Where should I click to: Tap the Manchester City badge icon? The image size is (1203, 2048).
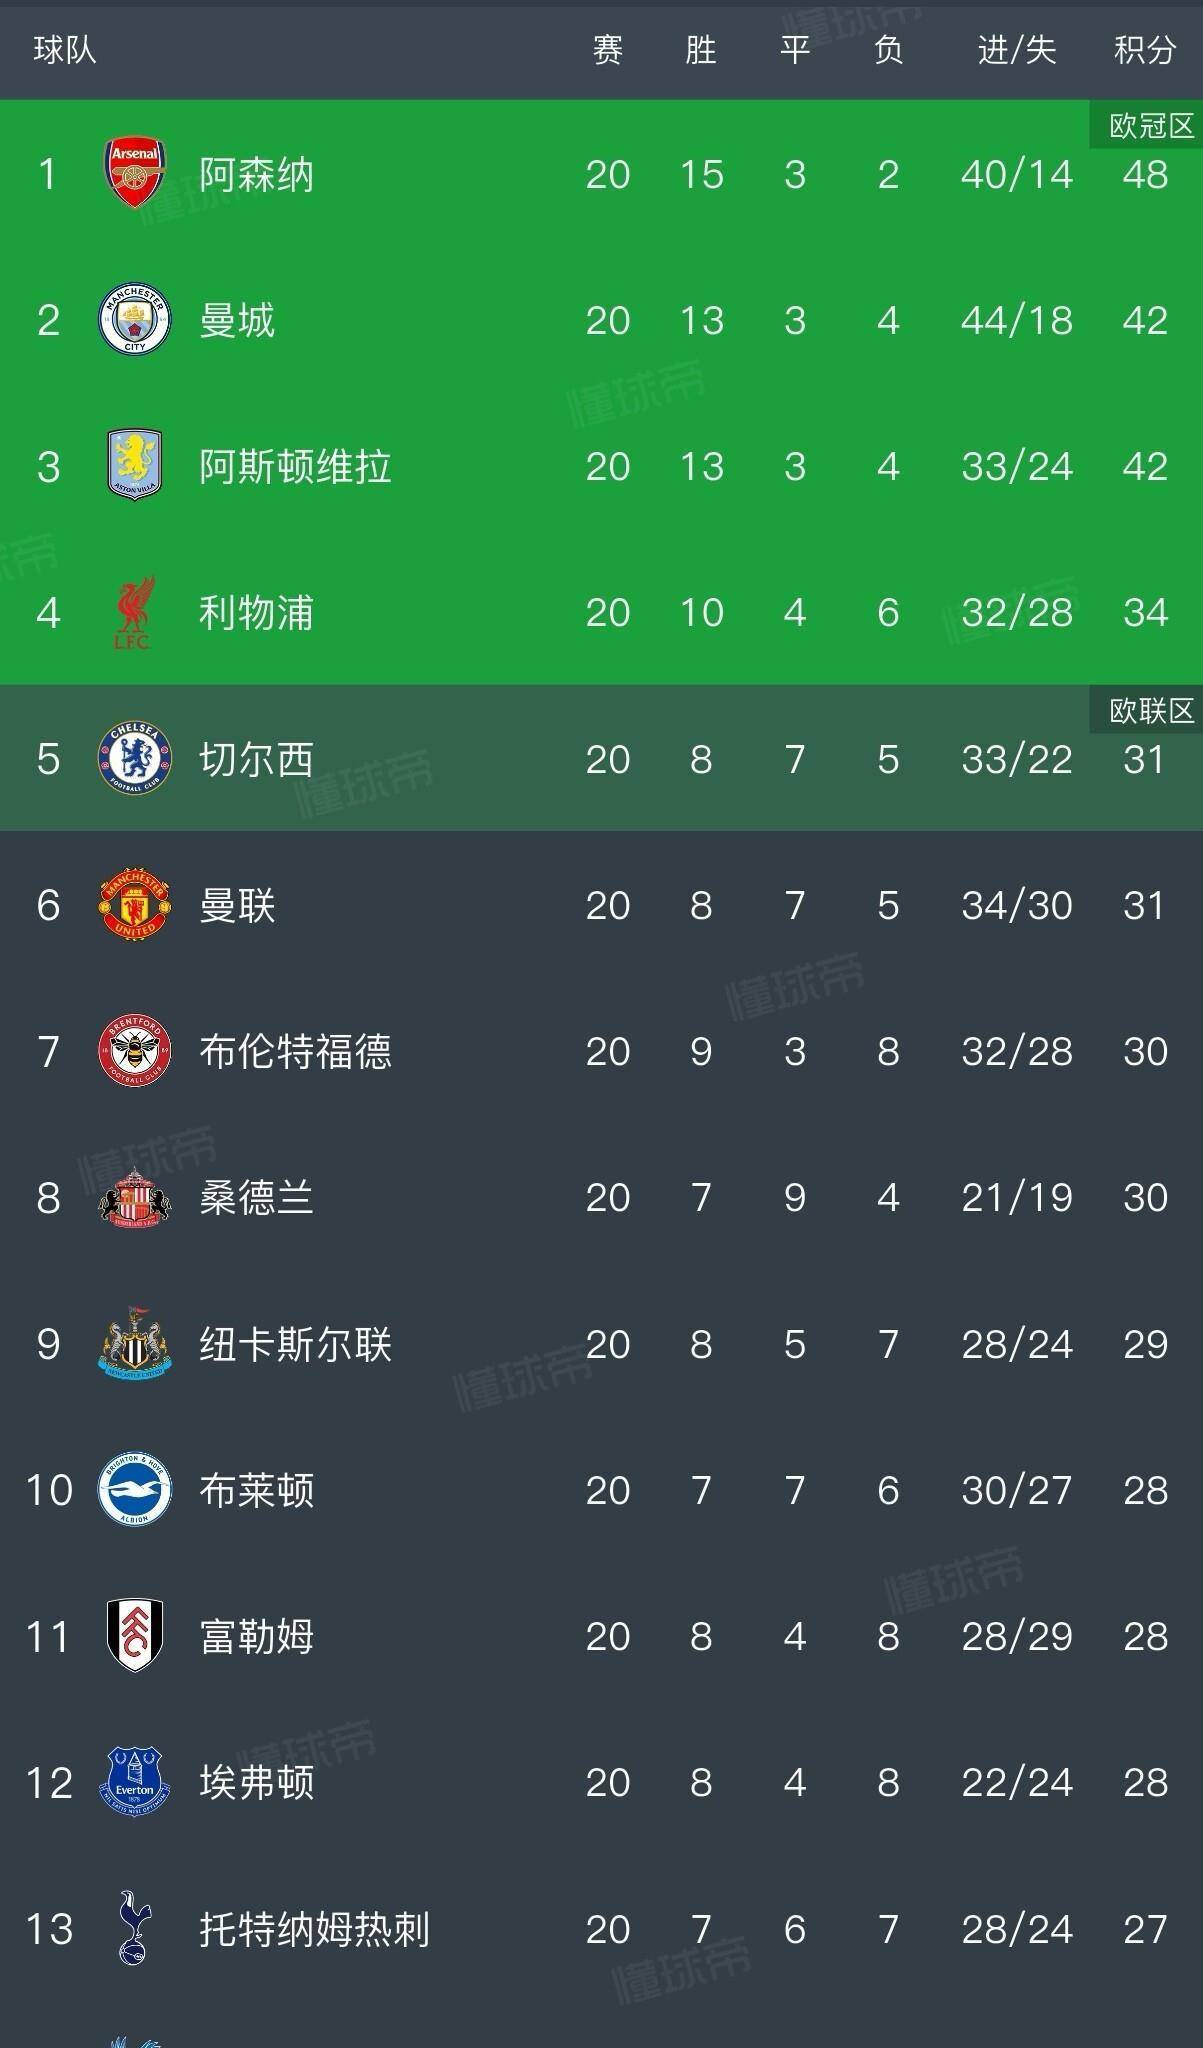pyautogui.click(x=134, y=320)
